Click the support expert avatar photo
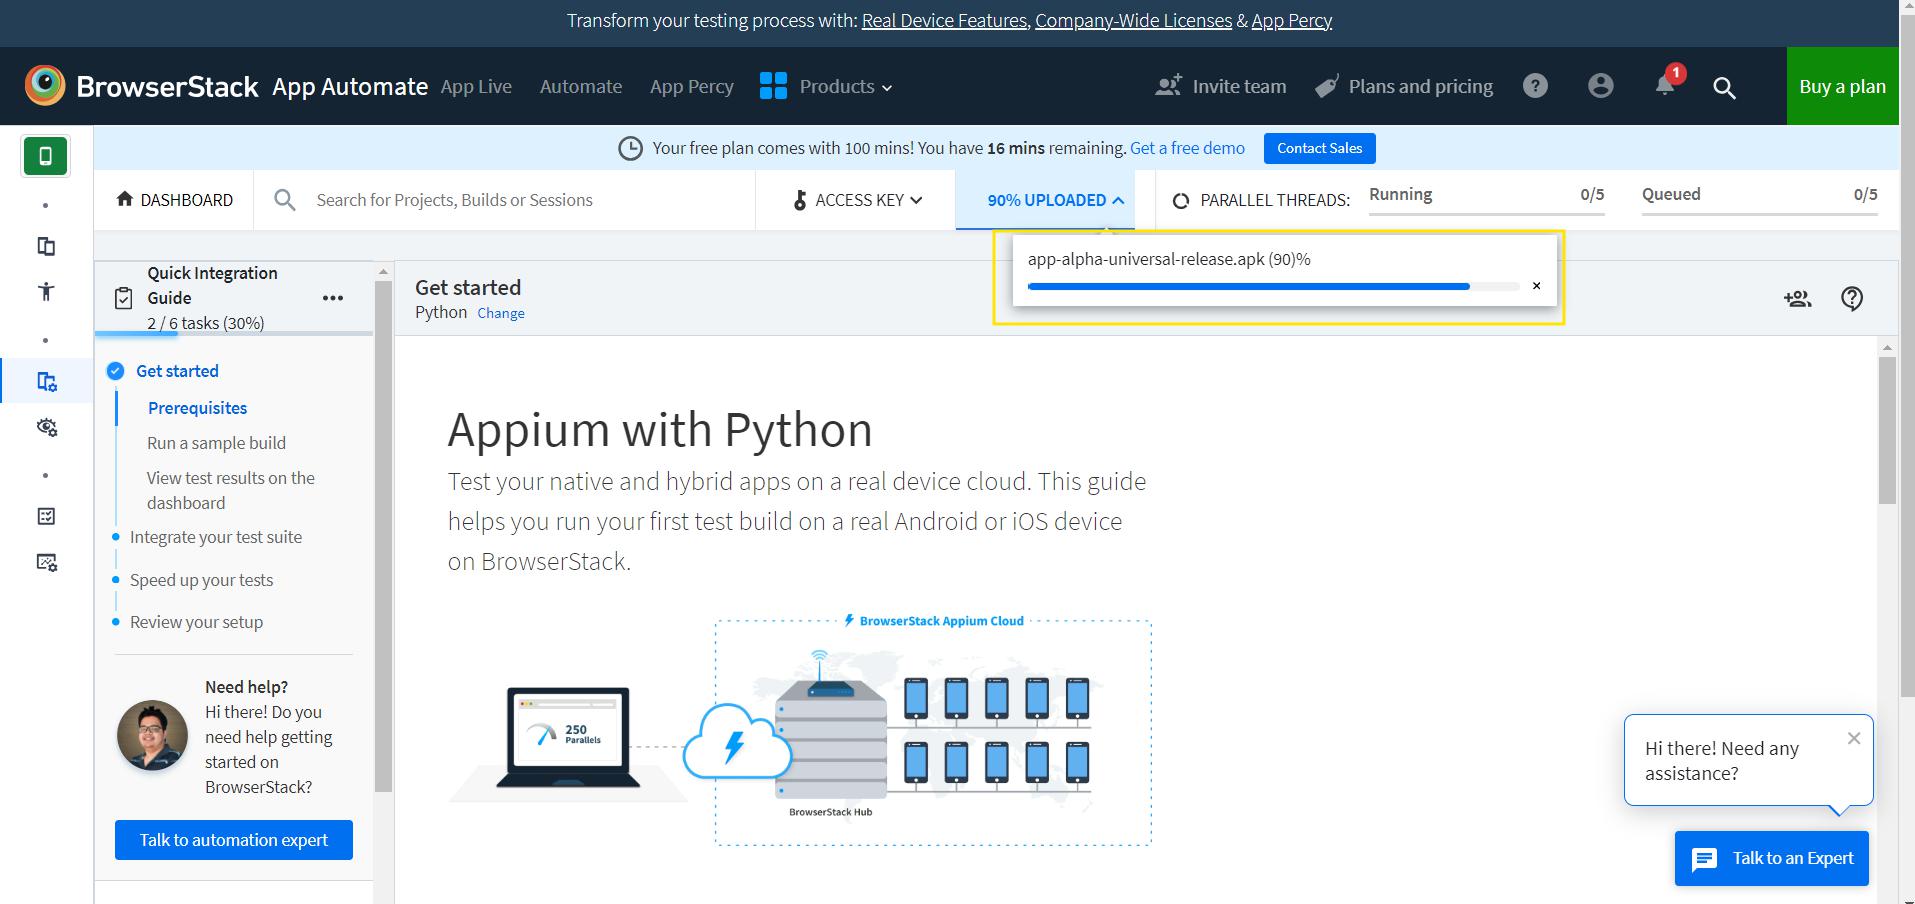This screenshot has height=904, width=1915. click(152, 735)
